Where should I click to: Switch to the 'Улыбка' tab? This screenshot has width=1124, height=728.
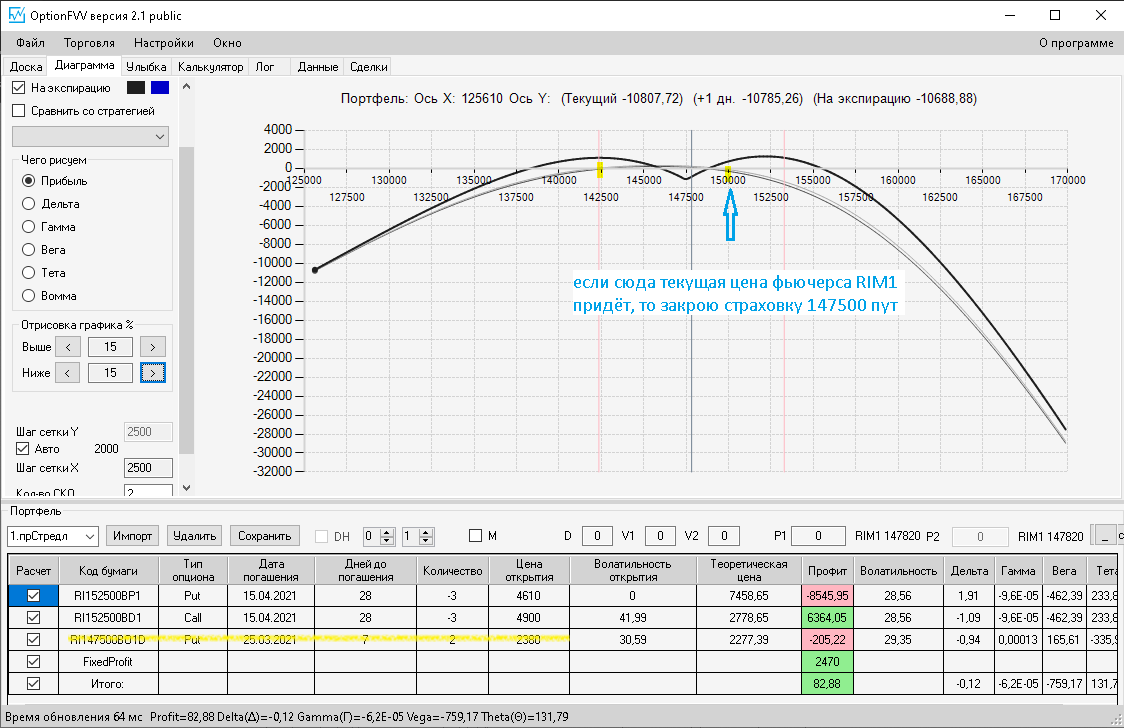pos(146,67)
